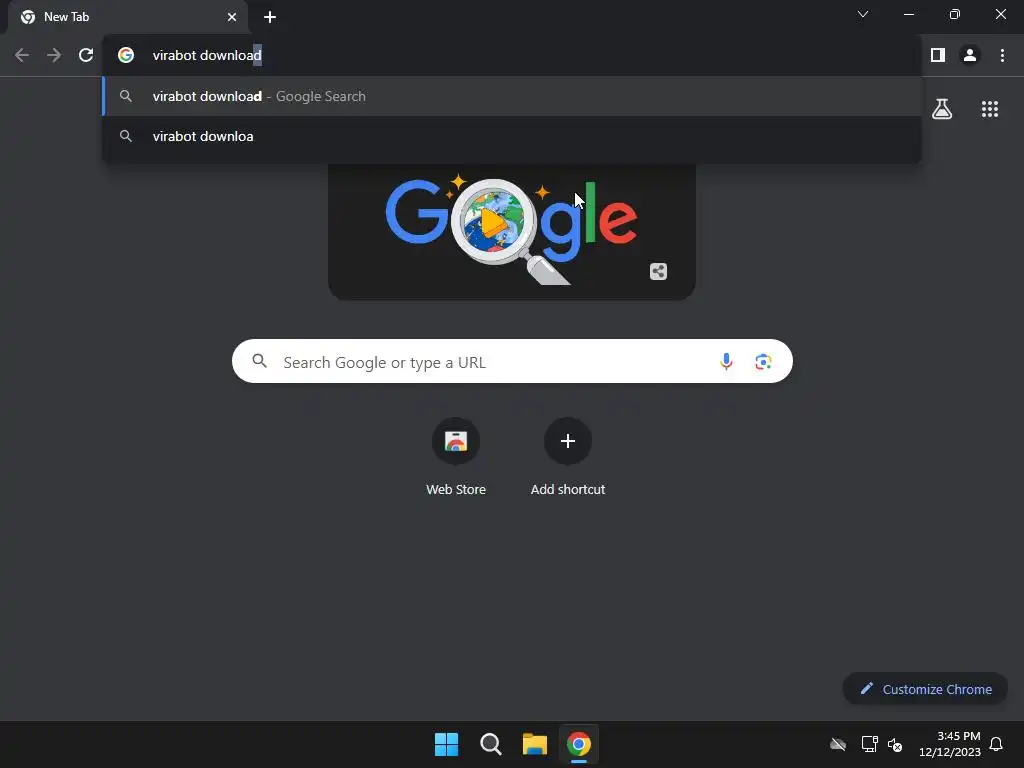Open the Google apps grid
This screenshot has width=1024, height=768.
(989, 109)
